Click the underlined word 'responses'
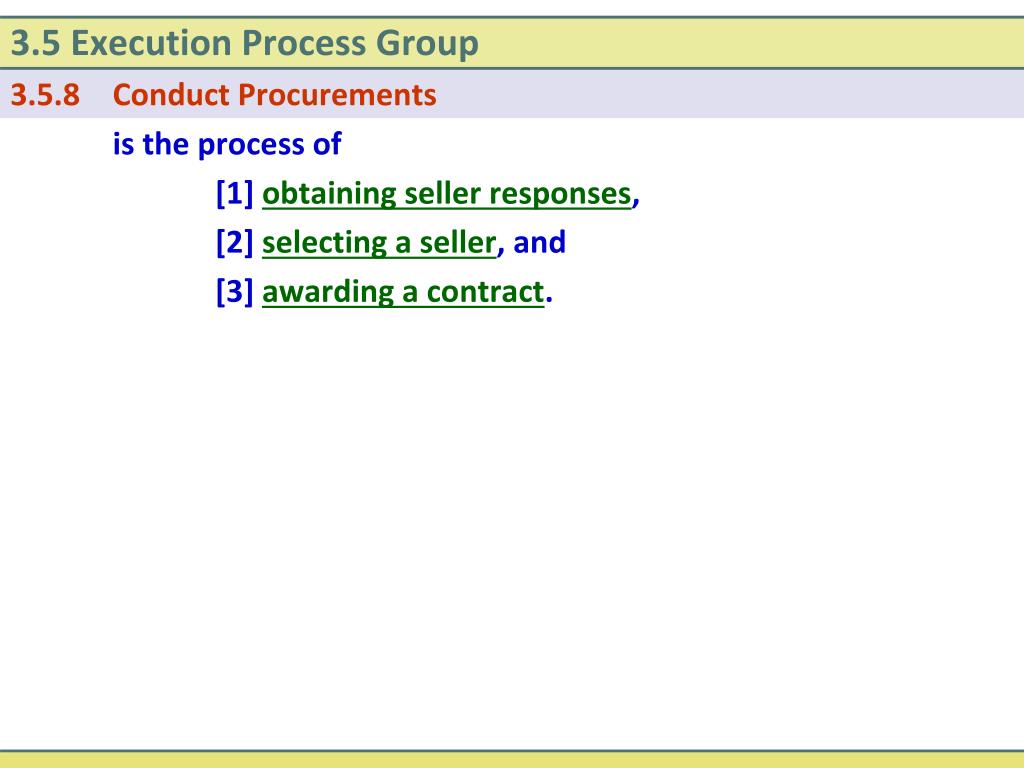Viewport: 1024px width, 768px height. [560, 194]
